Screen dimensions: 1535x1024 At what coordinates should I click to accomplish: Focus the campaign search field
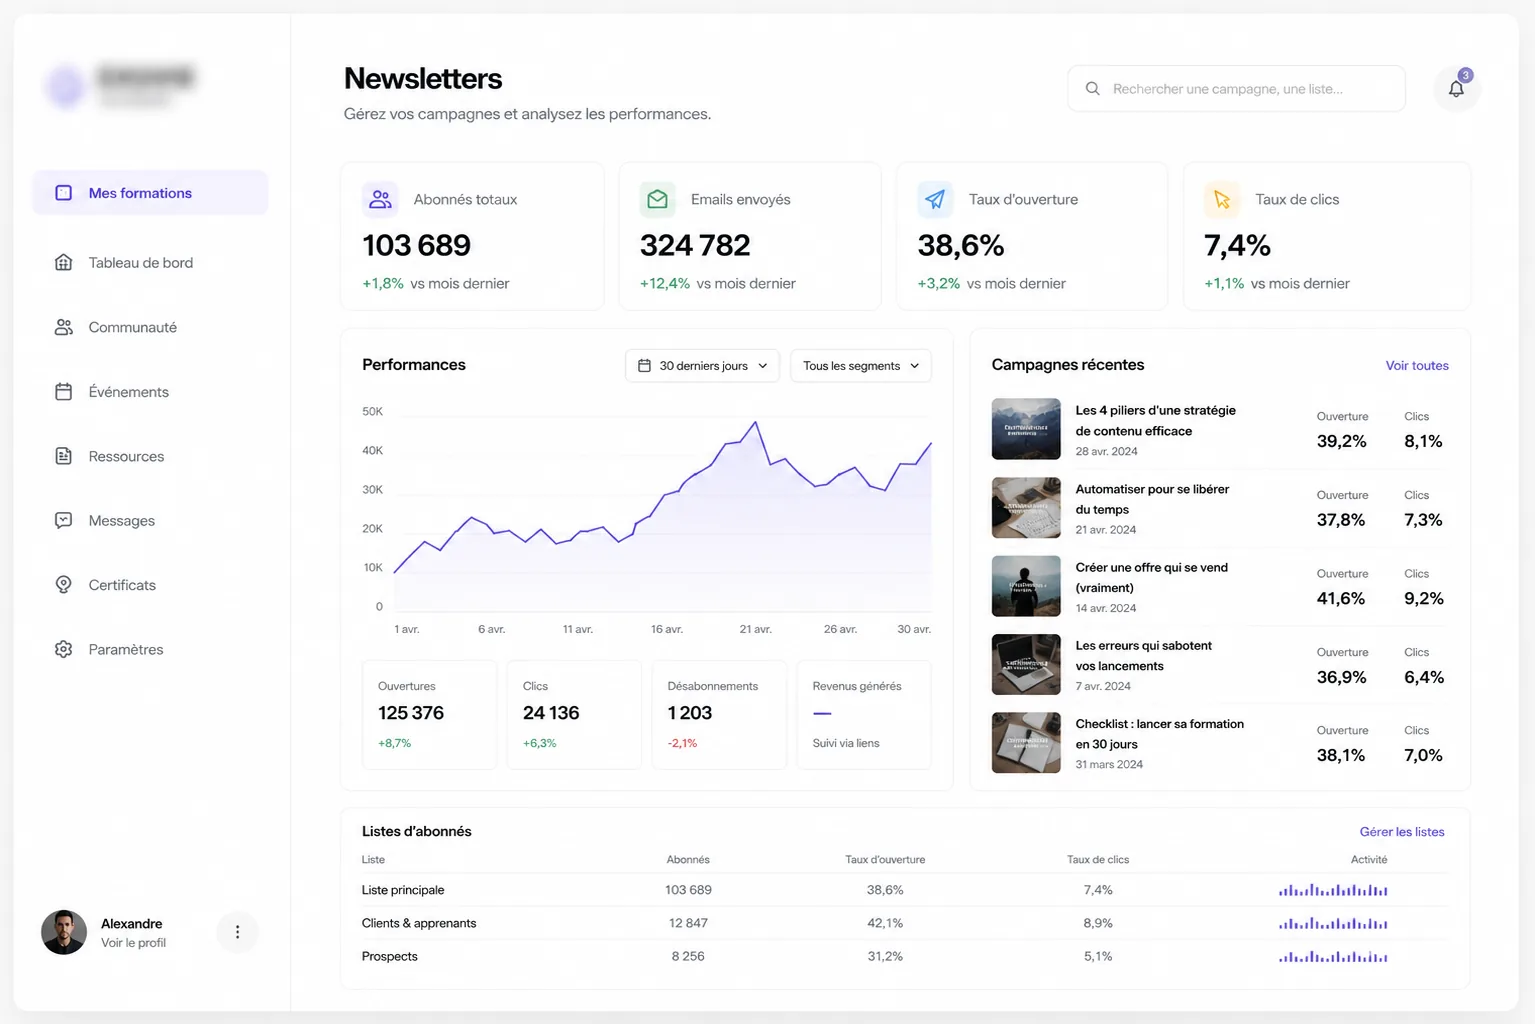(x=1236, y=89)
